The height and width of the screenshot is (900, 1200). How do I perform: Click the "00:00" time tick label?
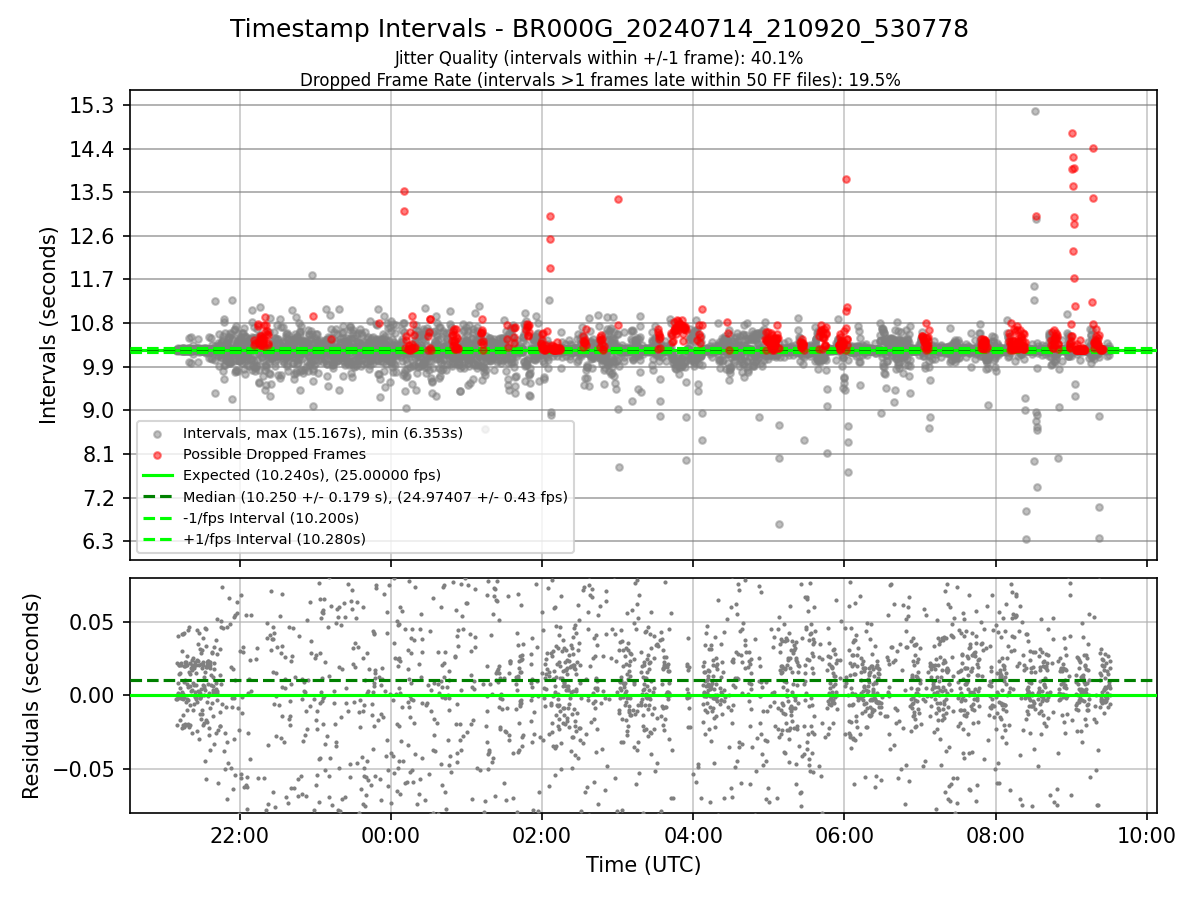[x=390, y=835]
